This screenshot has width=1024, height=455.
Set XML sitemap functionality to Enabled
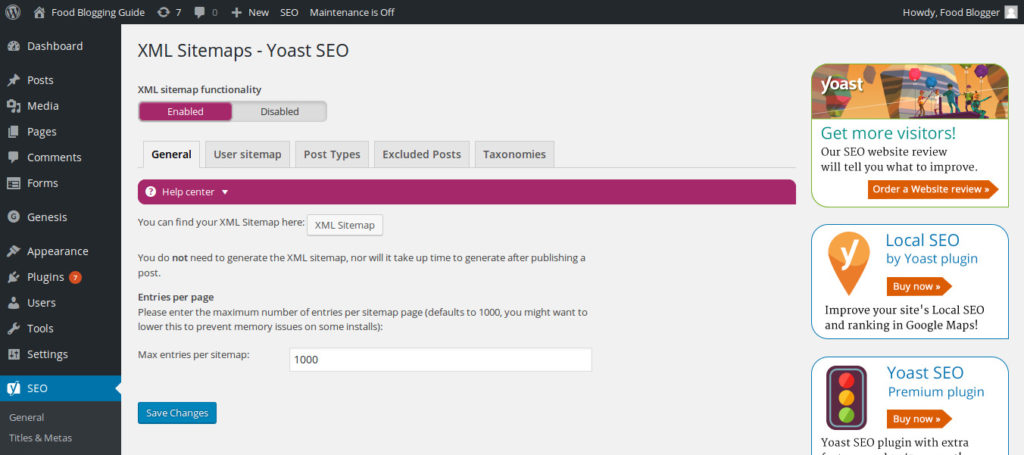185,112
